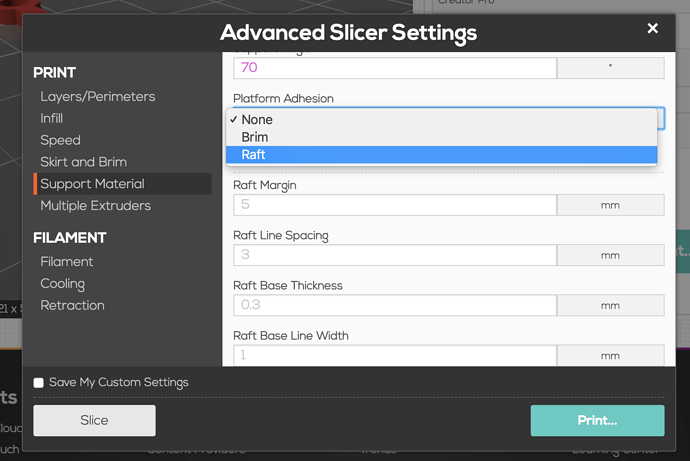Choose Brim in Platform Adhesion dropdown
Viewport: 690px width, 461px height.
(441, 137)
